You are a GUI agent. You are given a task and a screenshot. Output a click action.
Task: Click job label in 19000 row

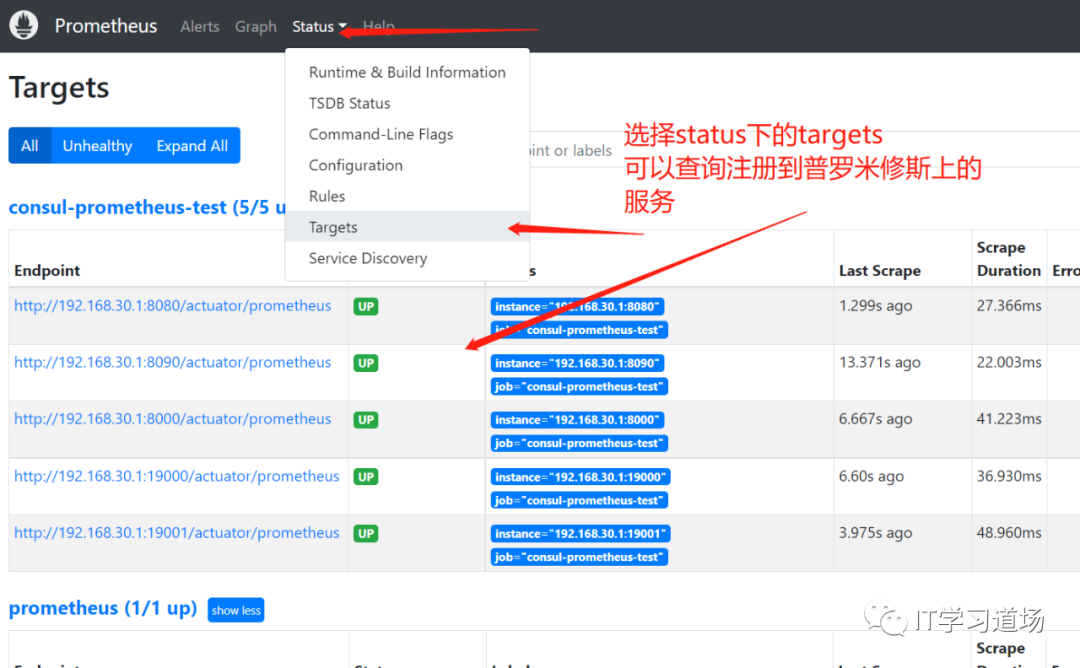point(579,500)
